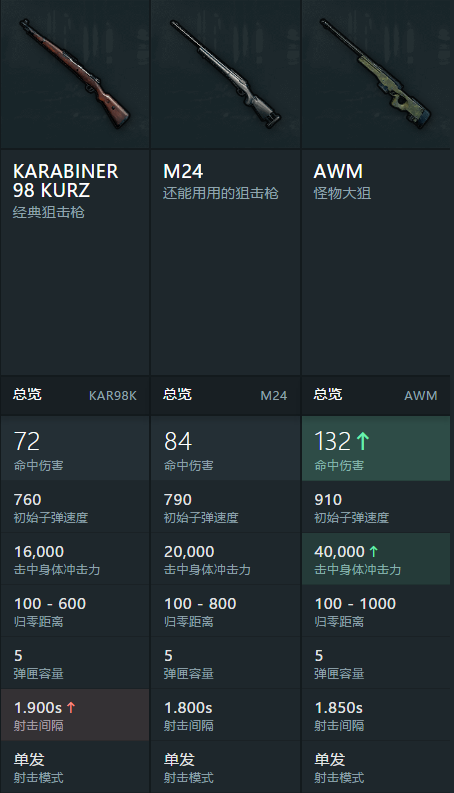Open the 总览 header labeled AWM
The height and width of the screenshot is (793, 454).
pos(376,395)
